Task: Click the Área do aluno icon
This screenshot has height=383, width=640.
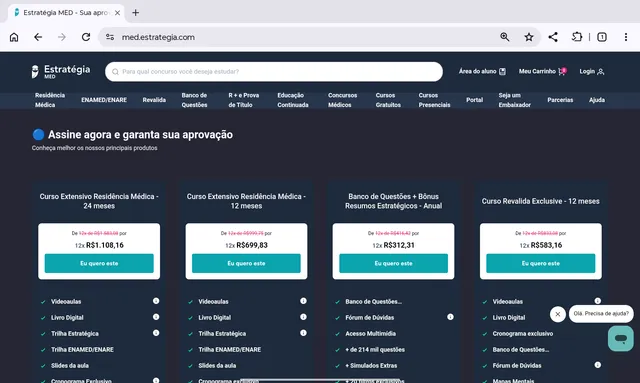Action: coord(502,71)
